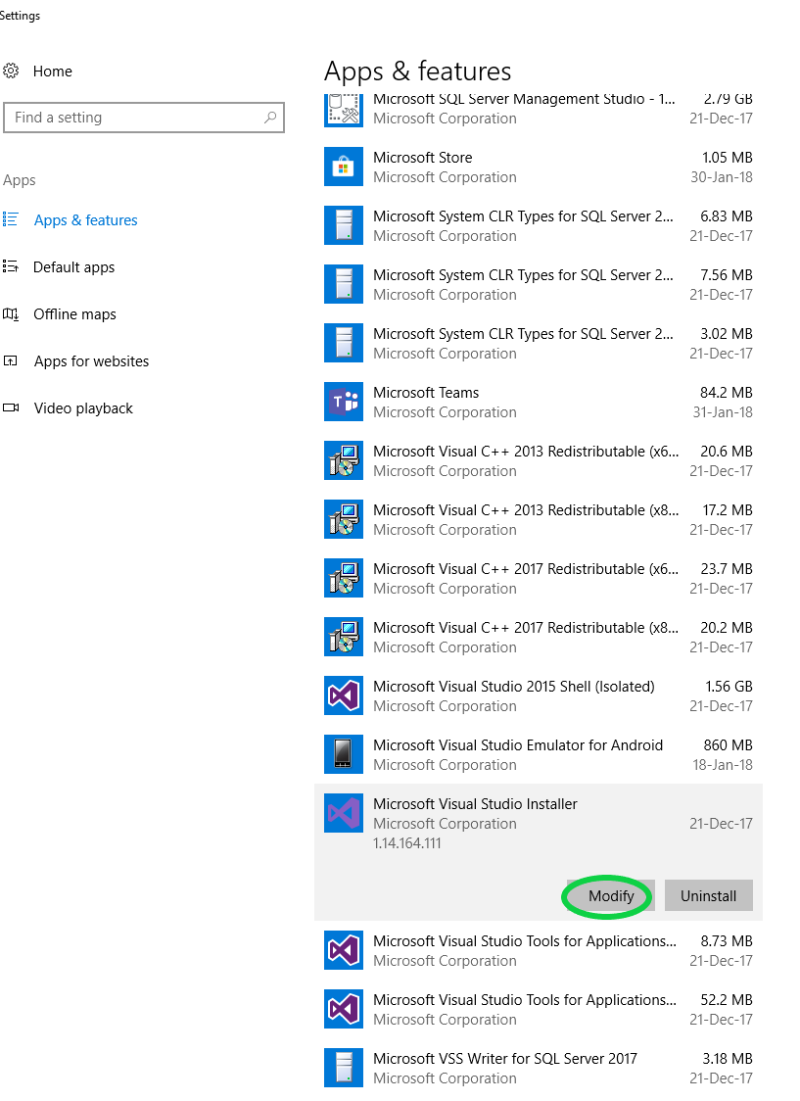Click Visual C++ 2013 20.6 MB icon
The width and height of the screenshot is (800, 1101).
(x=343, y=461)
